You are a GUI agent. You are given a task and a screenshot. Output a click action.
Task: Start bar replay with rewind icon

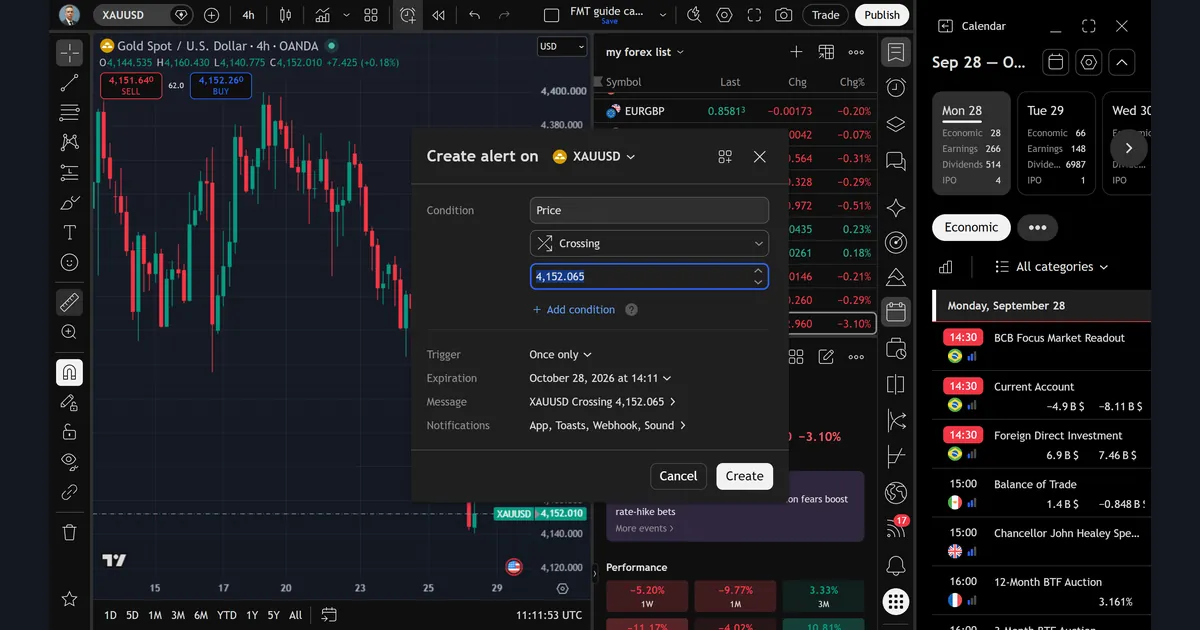(x=438, y=15)
